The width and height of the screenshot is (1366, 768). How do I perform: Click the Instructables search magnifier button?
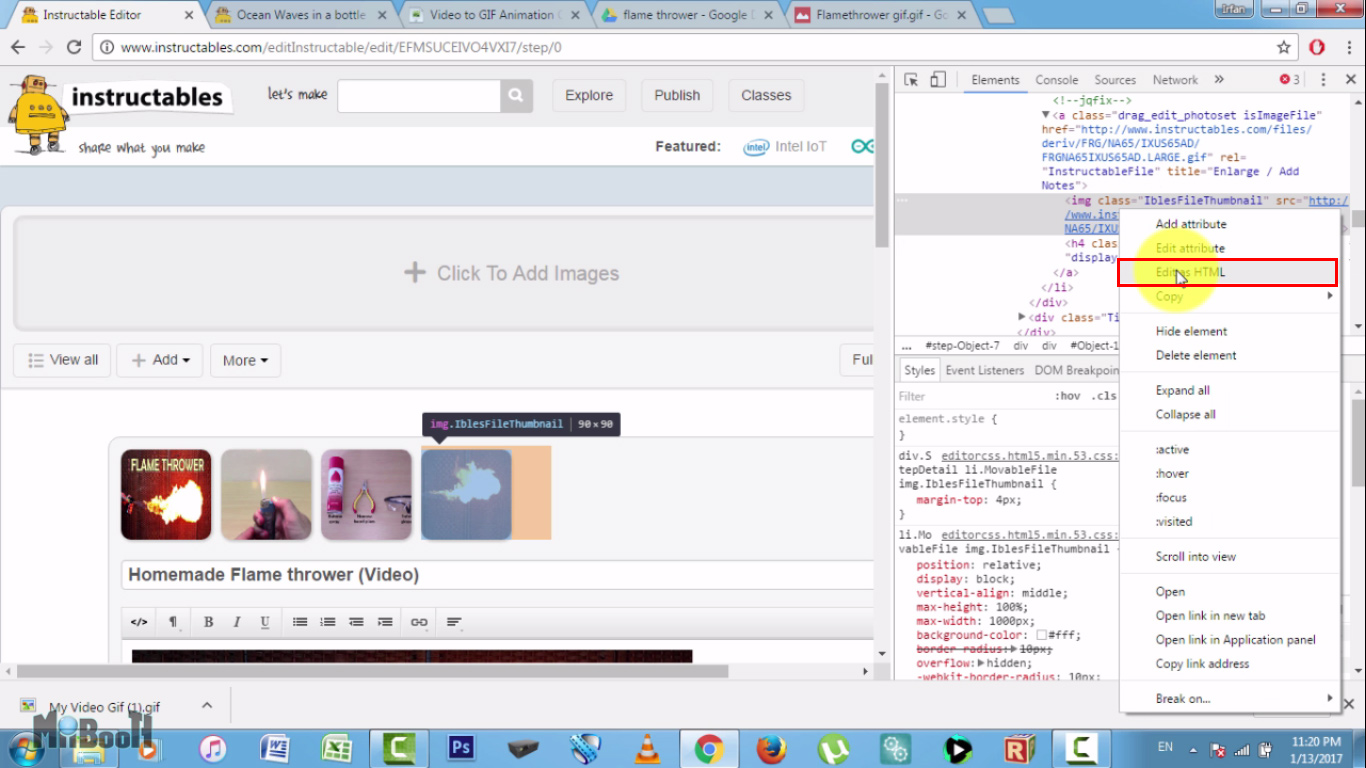(x=515, y=96)
